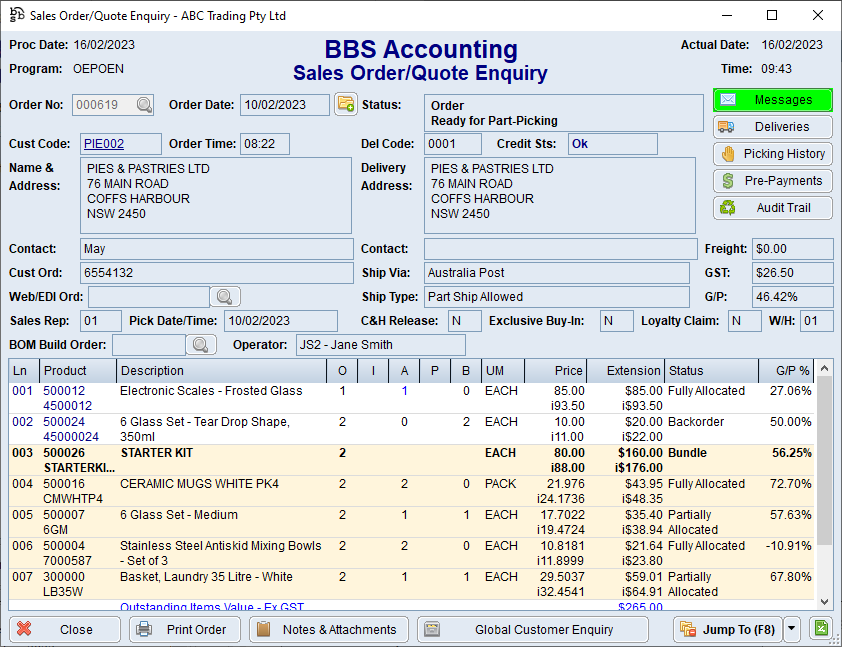The width and height of the screenshot is (842, 647).
Task: Click the green Excel export icon
Action: point(820,629)
